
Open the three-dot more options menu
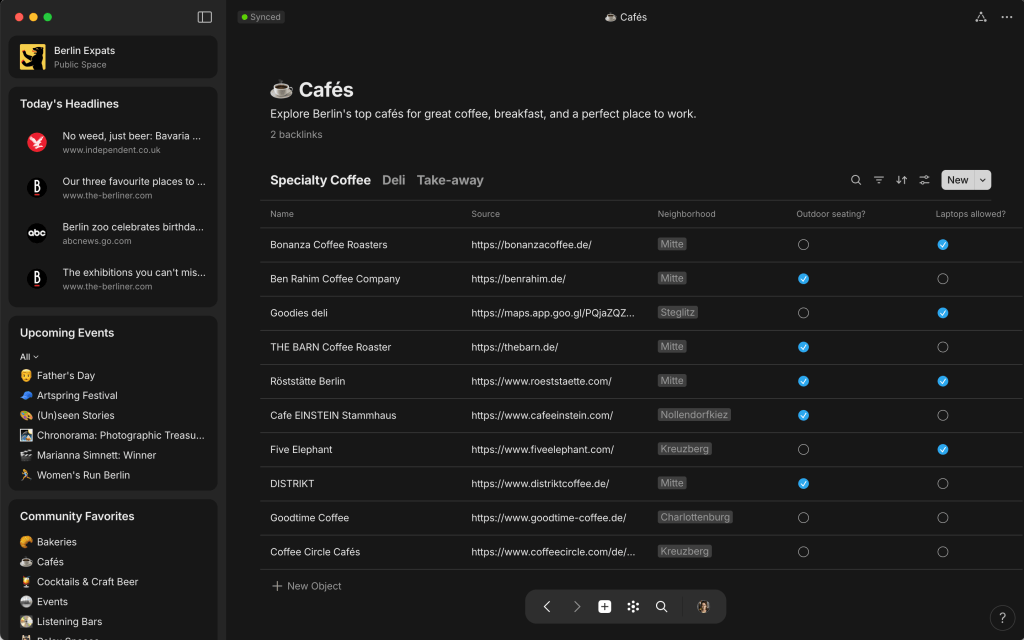tap(1006, 17)
